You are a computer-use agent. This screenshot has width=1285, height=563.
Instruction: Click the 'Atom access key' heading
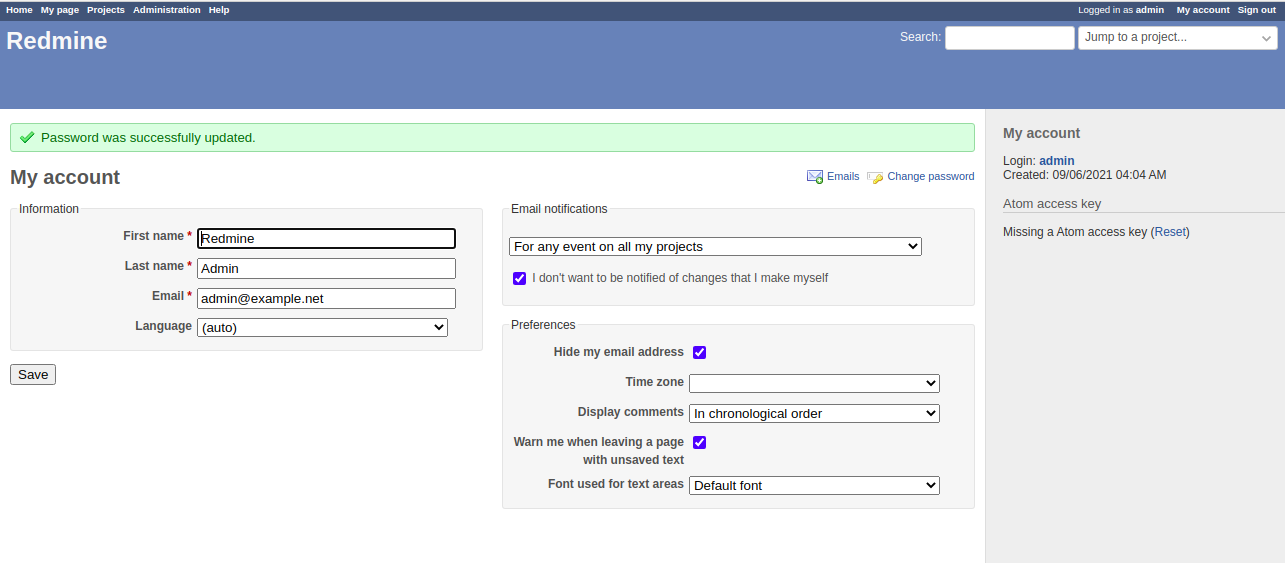[x=1052, y=204]
